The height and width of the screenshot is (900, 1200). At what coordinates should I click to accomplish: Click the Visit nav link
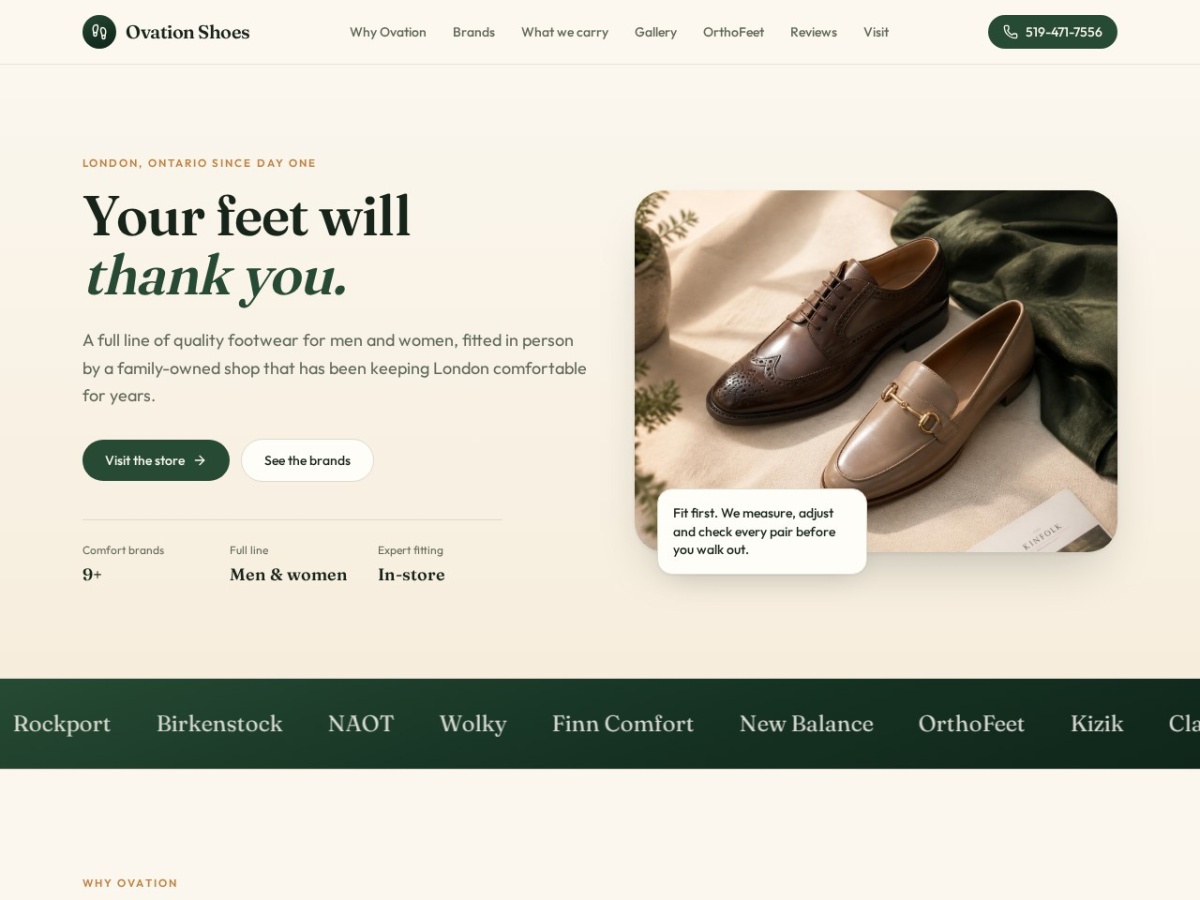876,32
